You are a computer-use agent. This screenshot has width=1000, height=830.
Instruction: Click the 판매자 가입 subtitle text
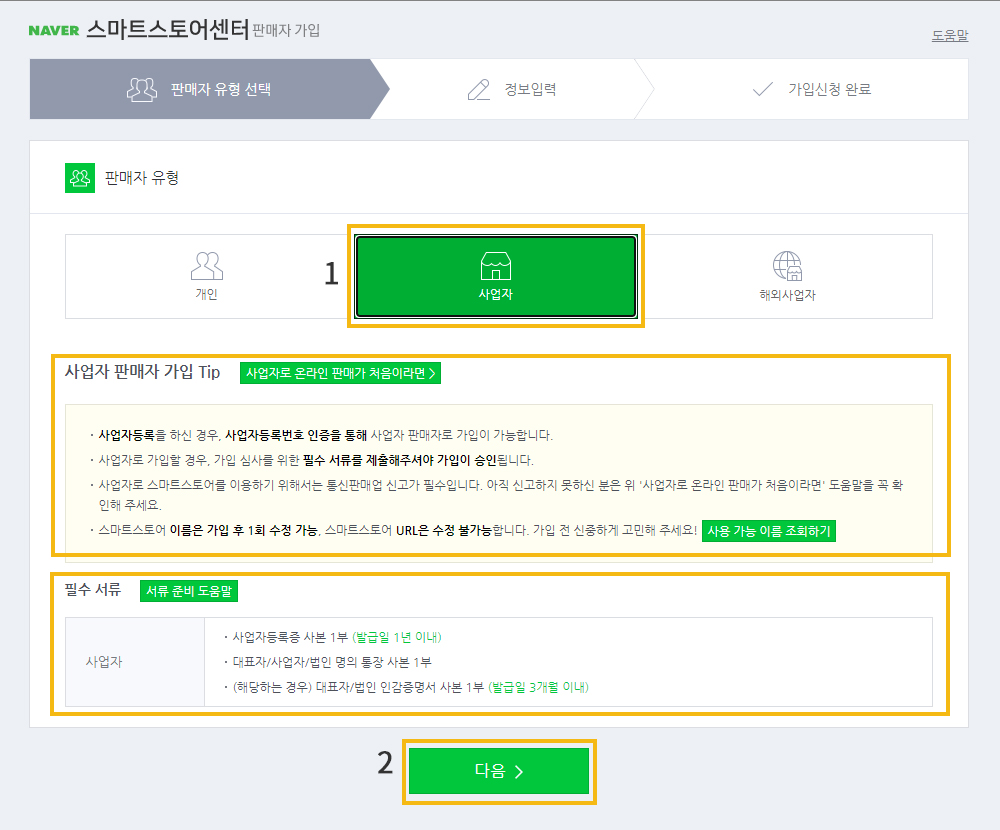click(286, 31)
